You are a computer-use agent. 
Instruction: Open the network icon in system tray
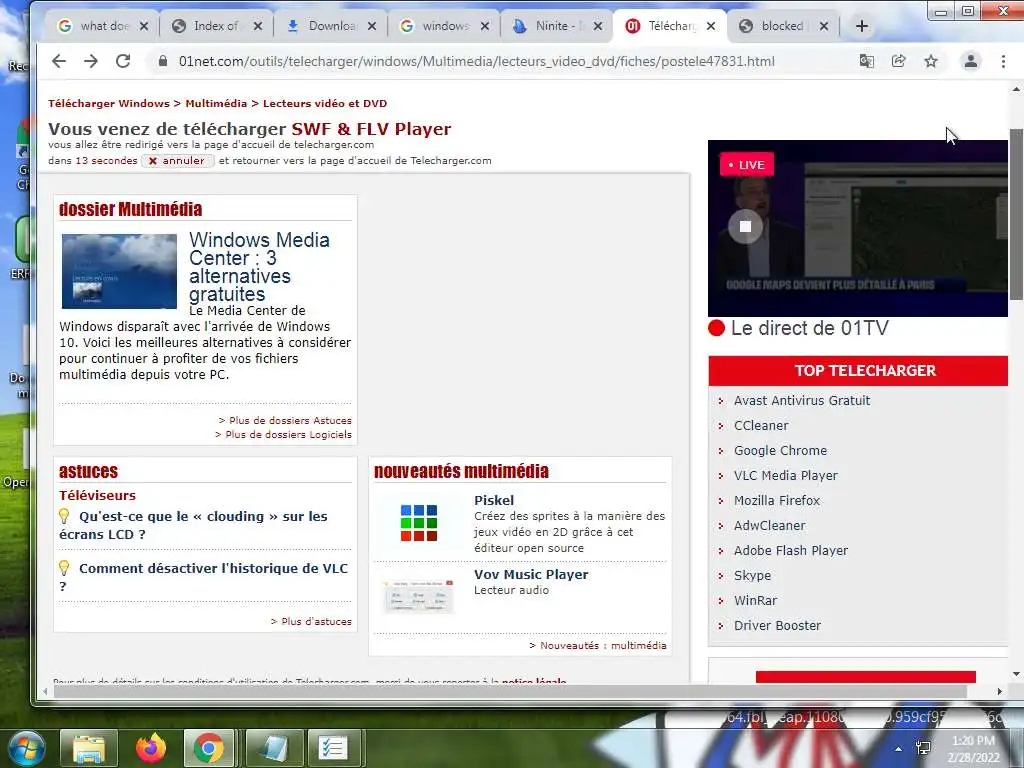(923, 748)
